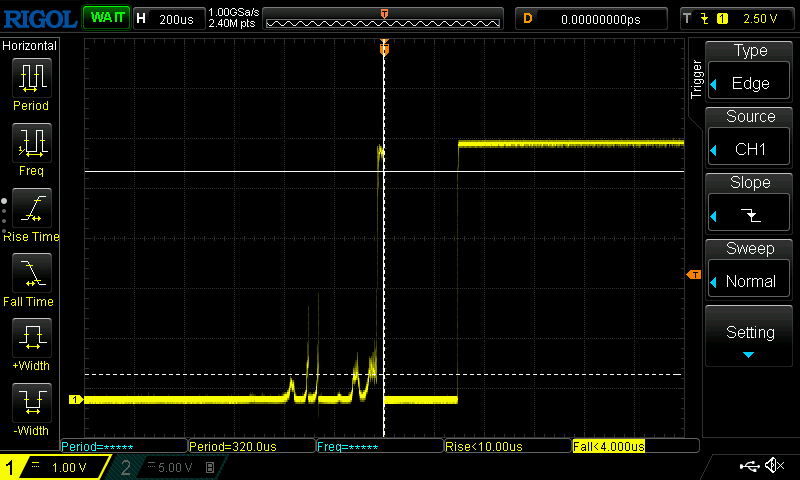Select the +Width measurement icon
This screenshot has width=800, height=480.
click(x=30, y=338)
